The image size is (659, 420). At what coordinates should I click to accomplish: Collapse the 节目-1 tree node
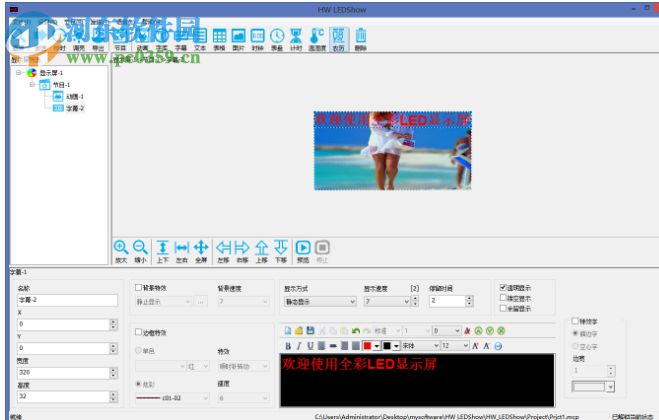pyautogui.click(x=32, y=85)
